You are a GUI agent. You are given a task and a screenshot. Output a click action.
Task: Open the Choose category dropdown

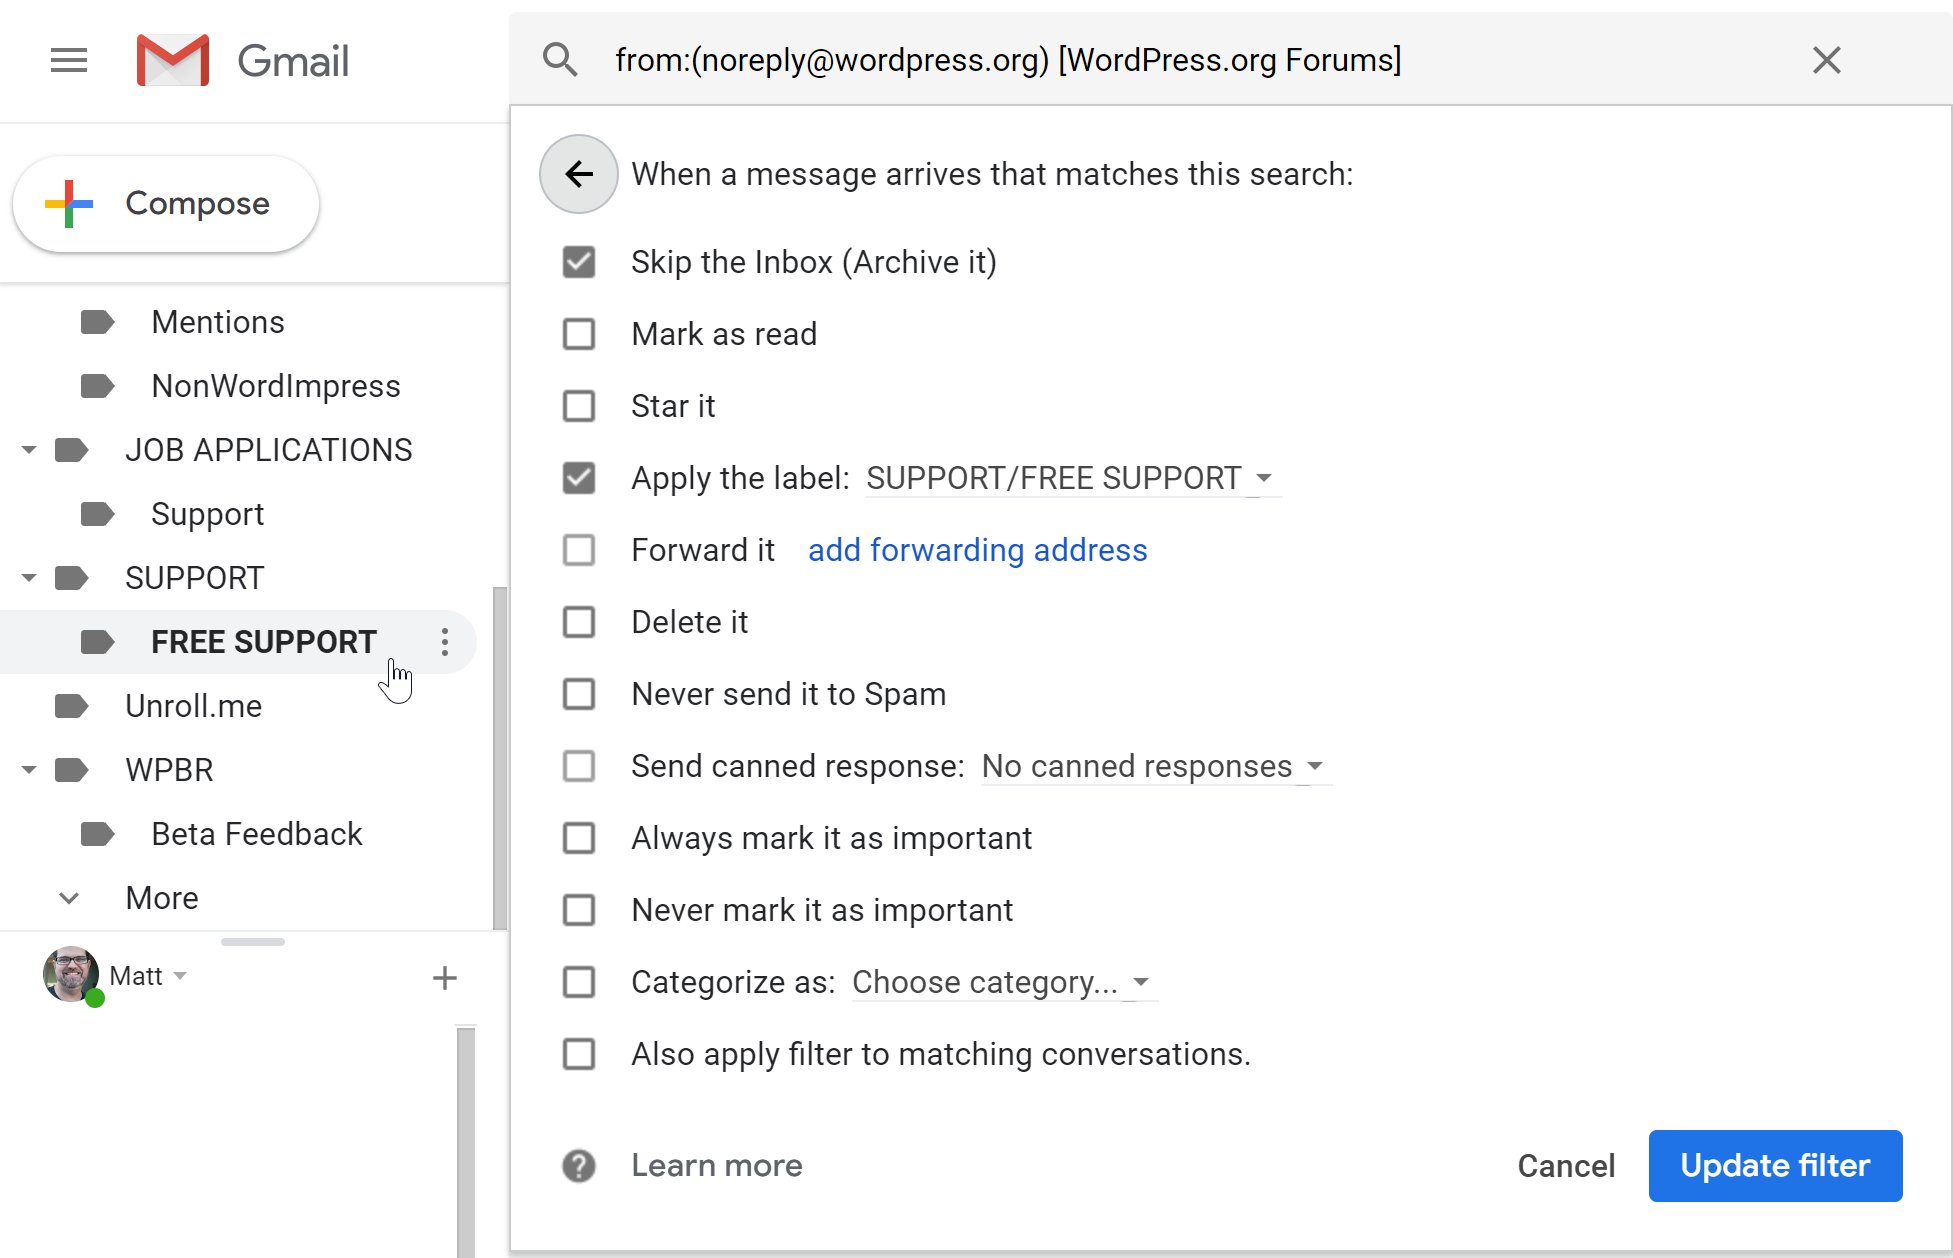click(1003, 982)
